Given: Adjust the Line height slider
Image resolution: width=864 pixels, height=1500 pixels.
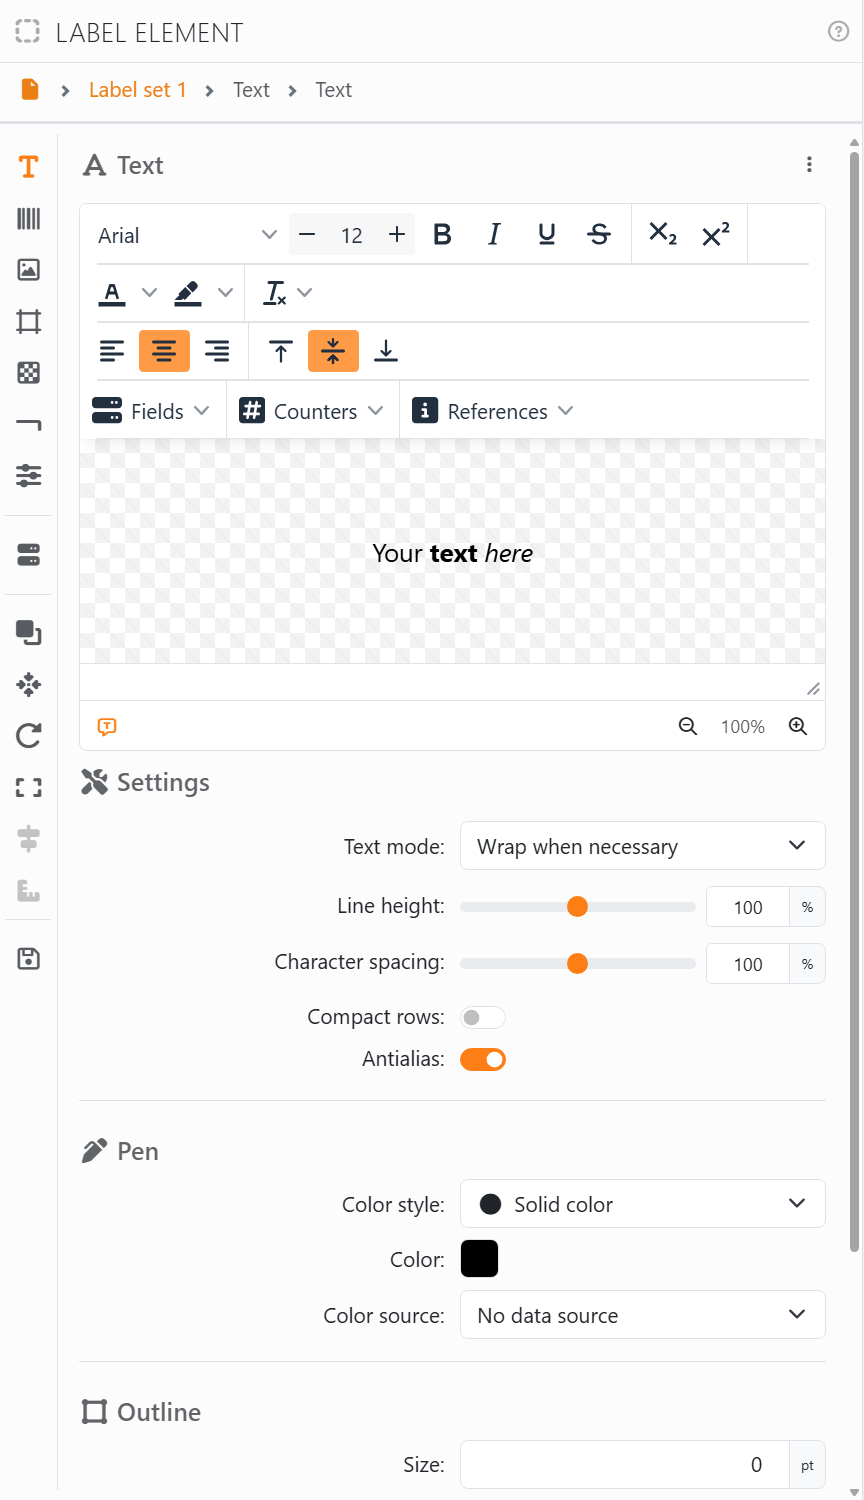Looking at the screenshot, I should 578,907.
